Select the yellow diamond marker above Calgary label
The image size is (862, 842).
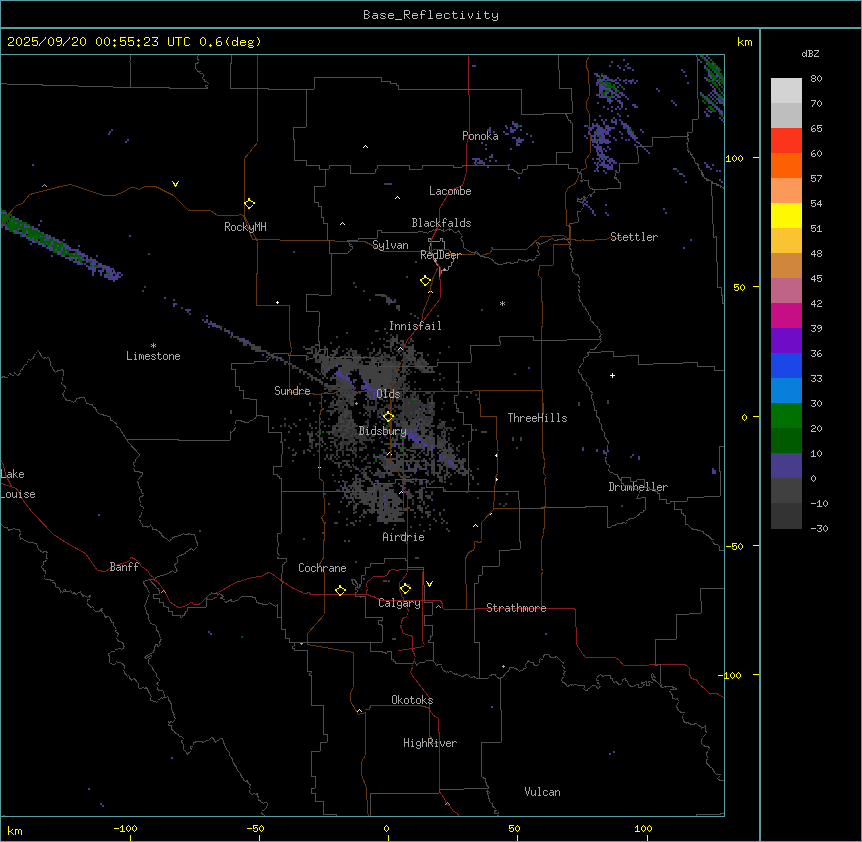(405, 588)
